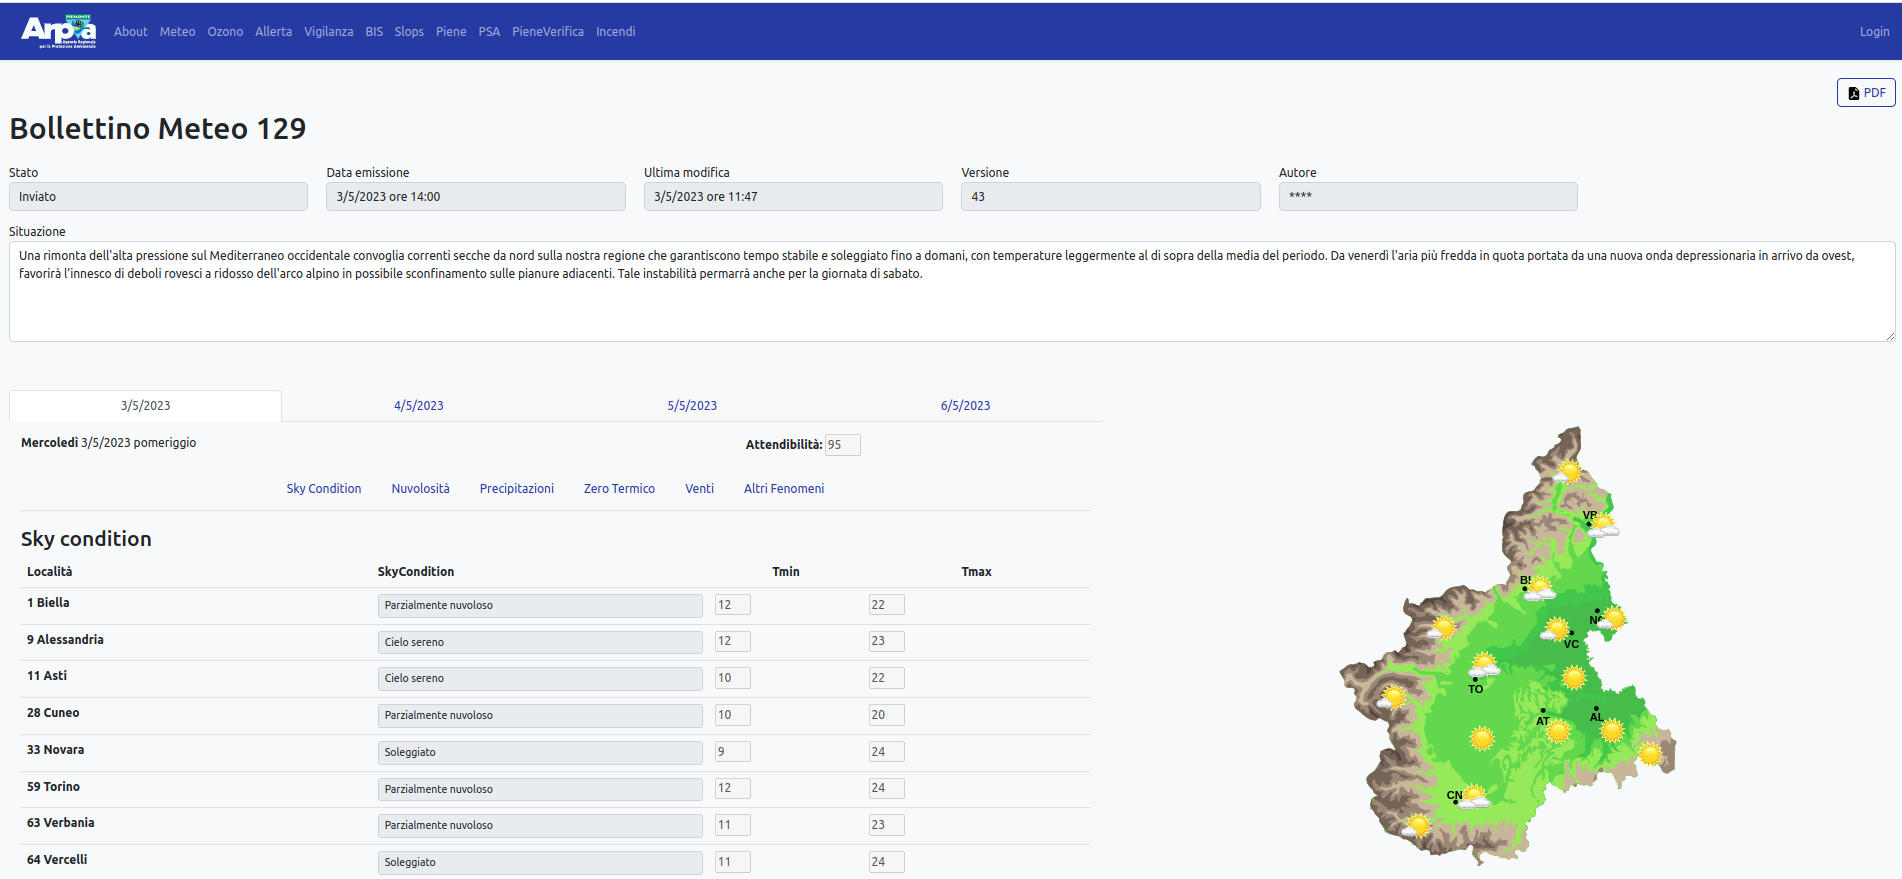Image resolution: width=1902 pixels, height=879 pixels.
Task: Click sun icon near AT on map
Action: point(1558,731)
